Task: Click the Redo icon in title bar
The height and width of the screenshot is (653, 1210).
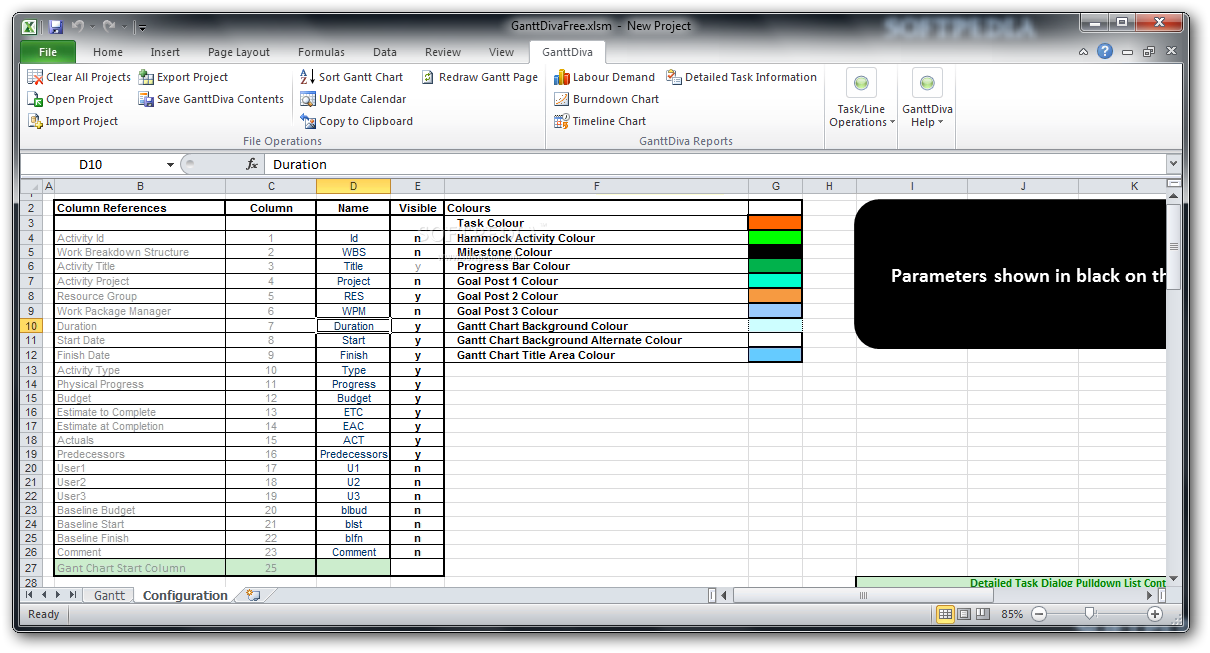Action: (x=108, y=27)
